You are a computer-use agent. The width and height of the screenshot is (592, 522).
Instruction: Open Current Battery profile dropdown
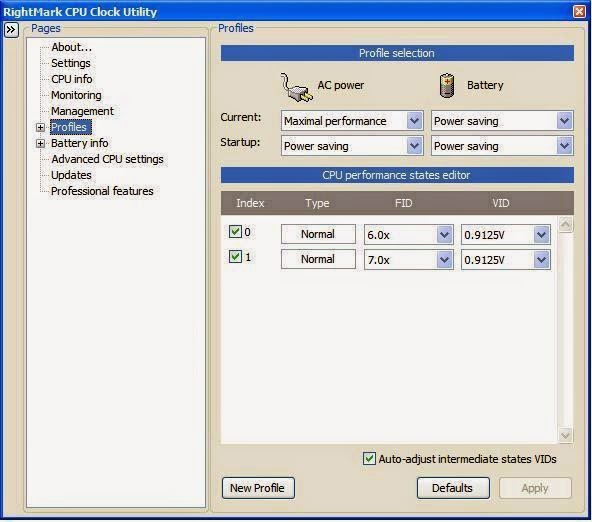pyautogui.click(x=564, y=121)
